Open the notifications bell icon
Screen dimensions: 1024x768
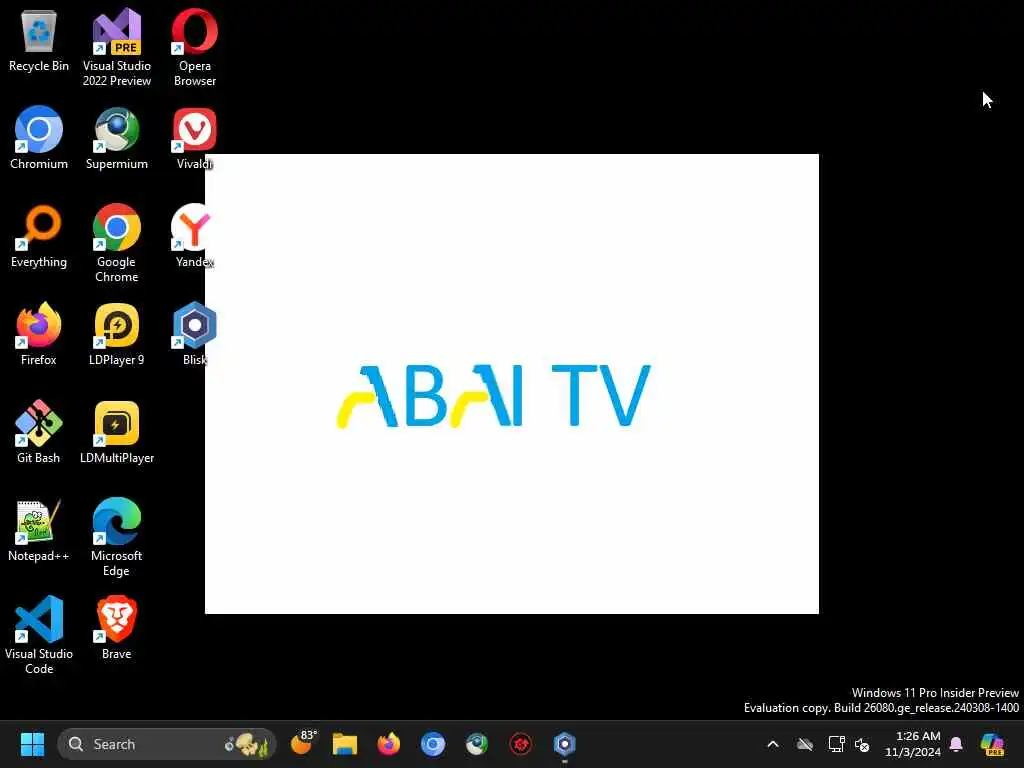[x=956, y=744]
